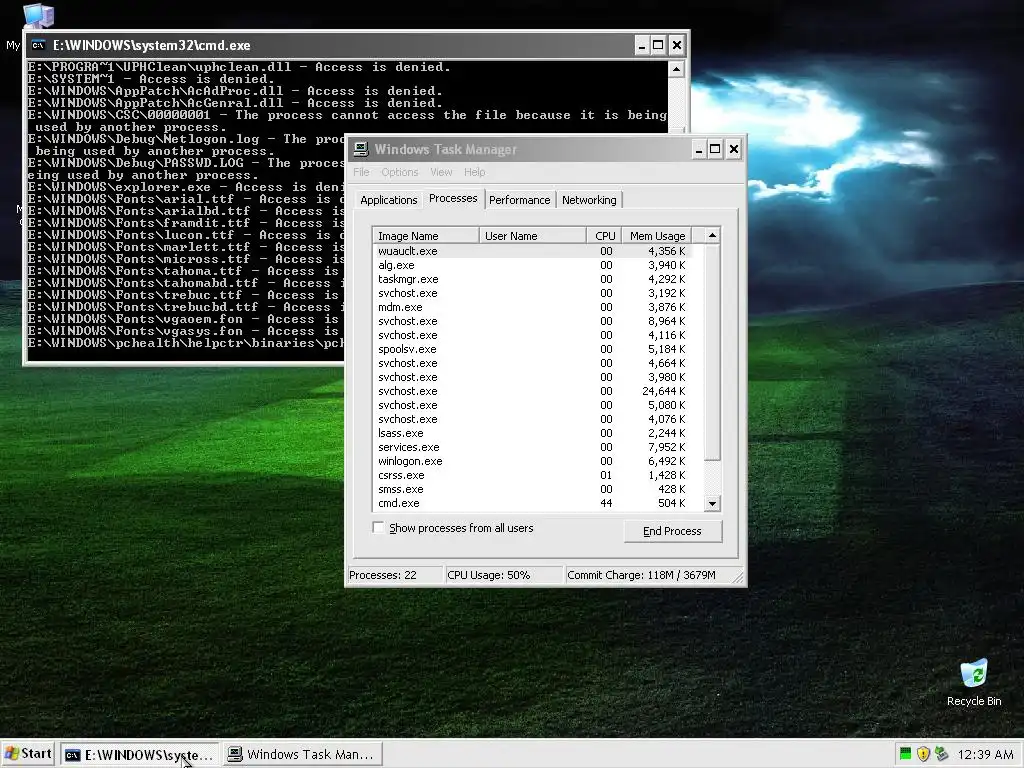Switch to the Networking tab
1024x768 pixels.
point(589,200)
